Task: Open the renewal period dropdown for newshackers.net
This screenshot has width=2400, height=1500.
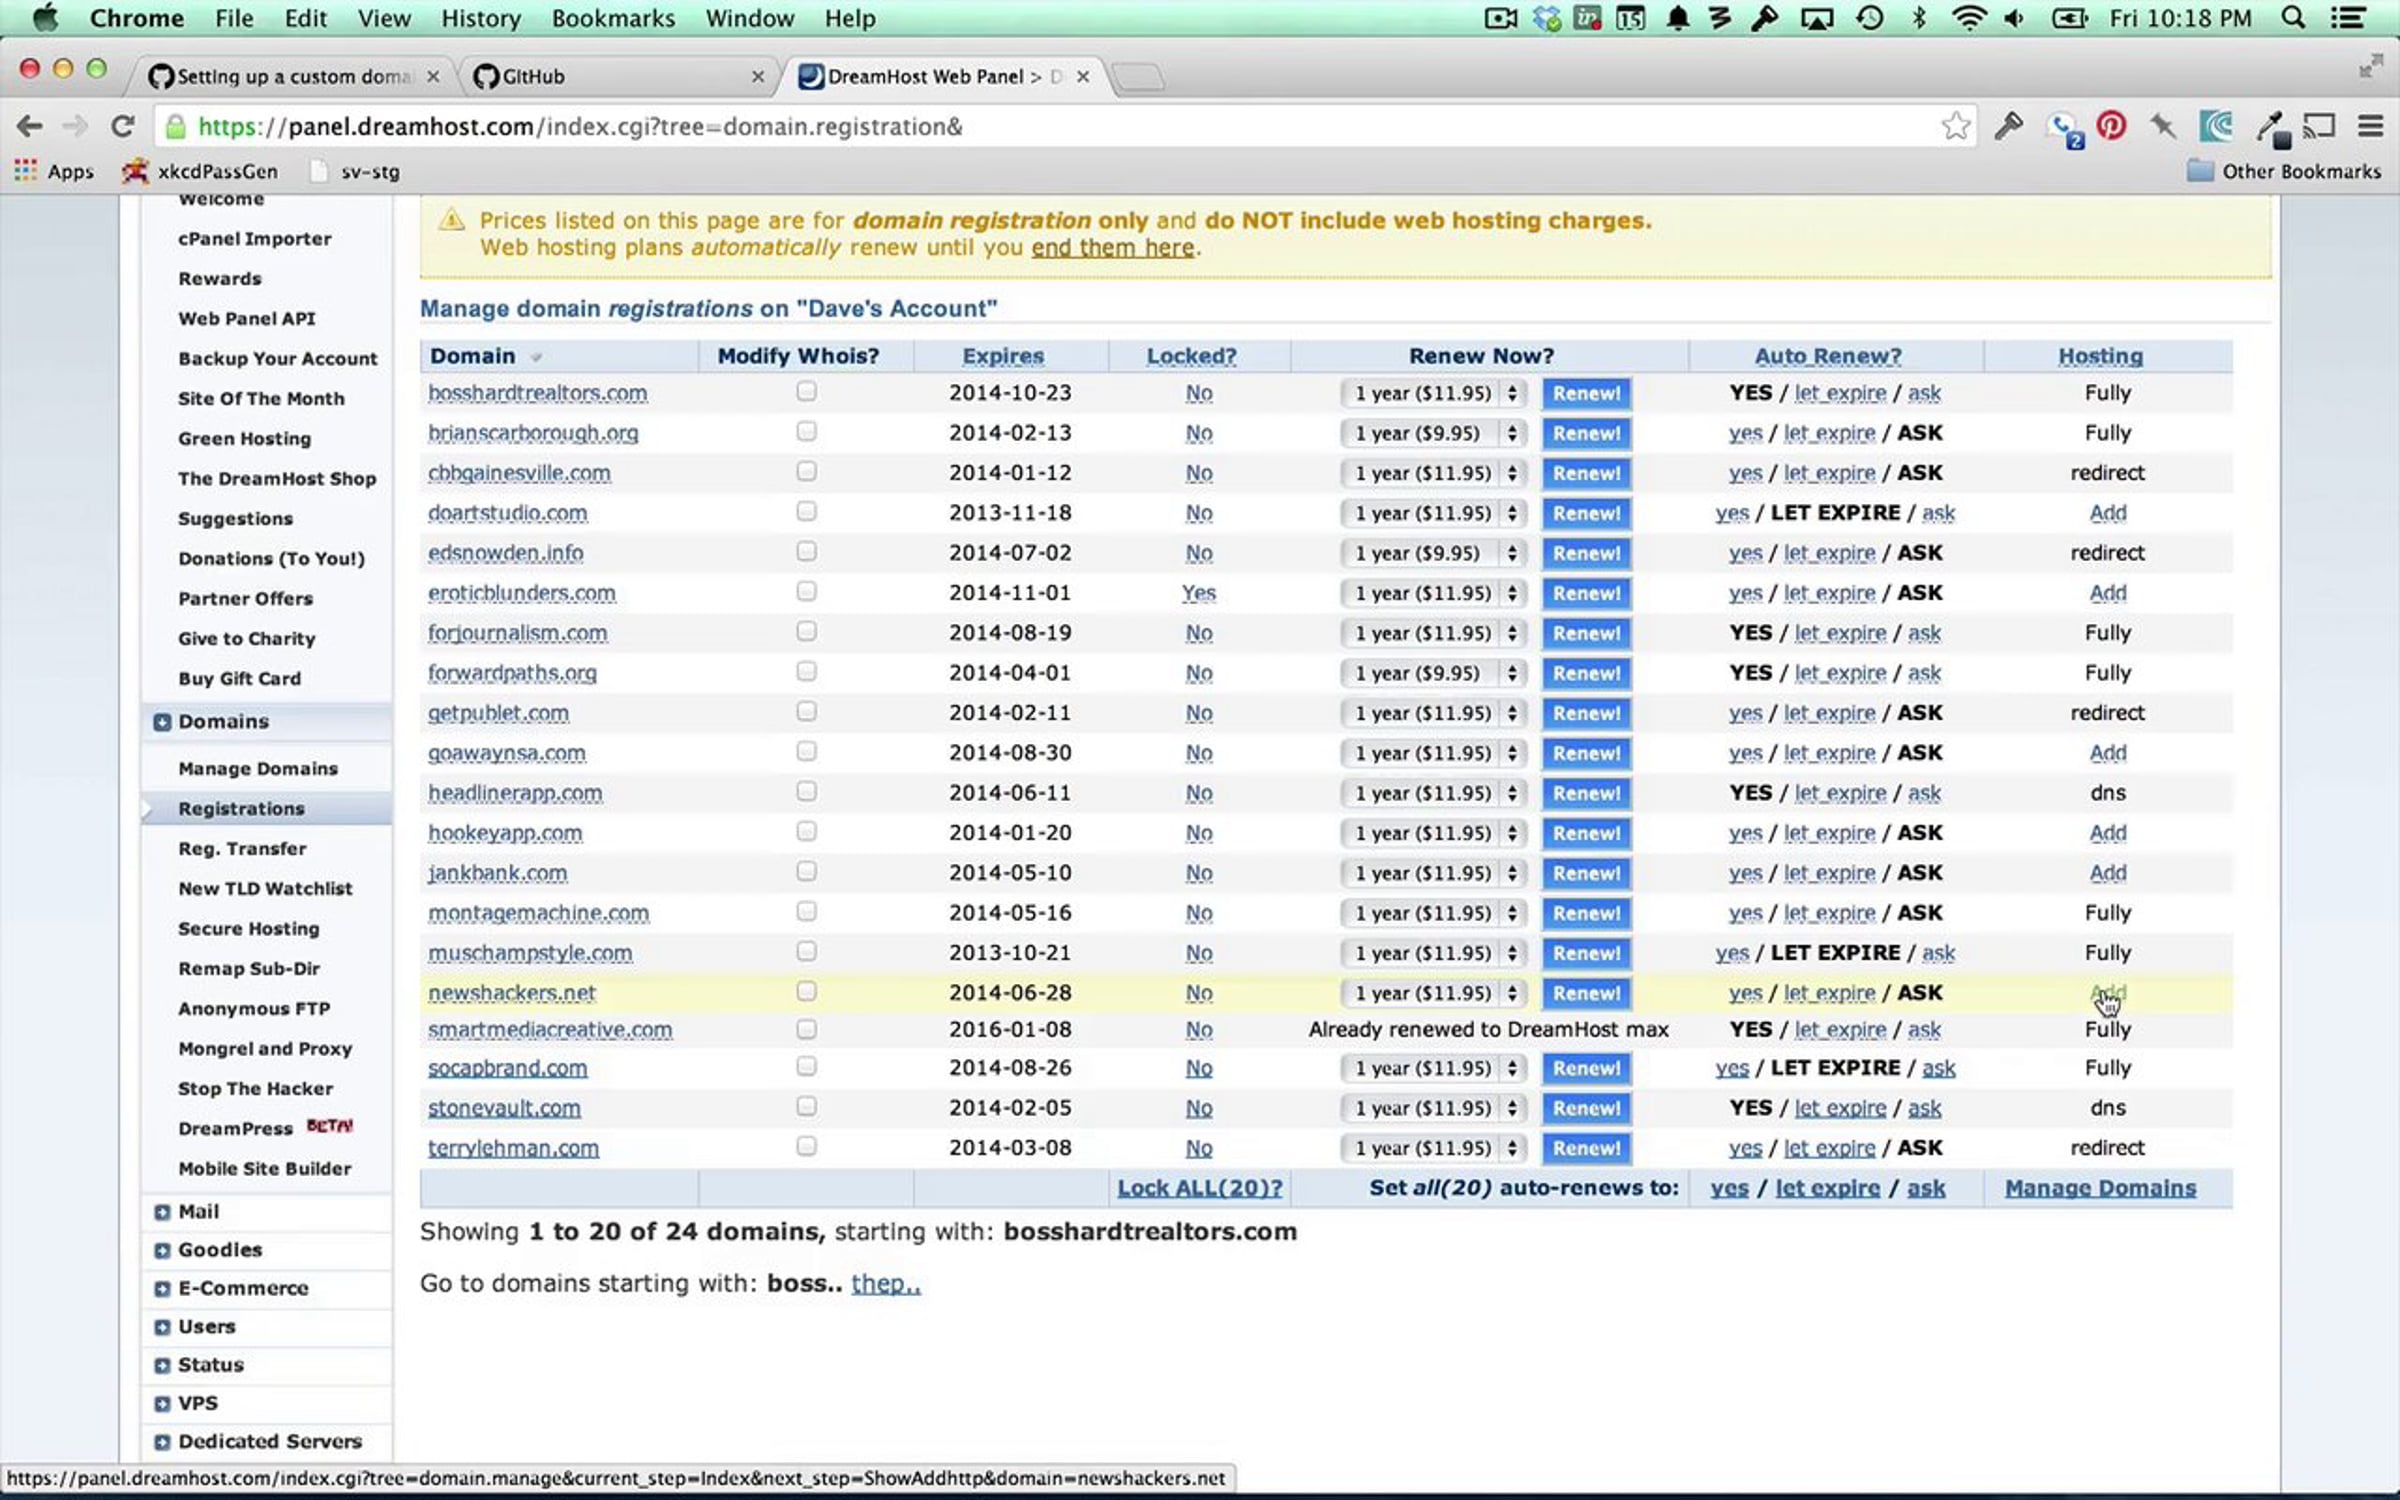Action: tap(1433, 993)
